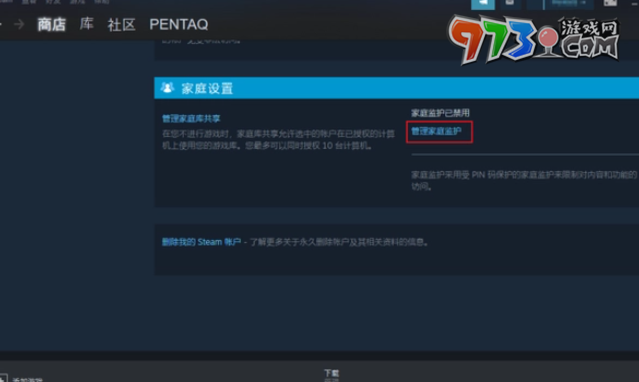
Task: Open the 管理家庭监护 link
Action: (436, 131)
